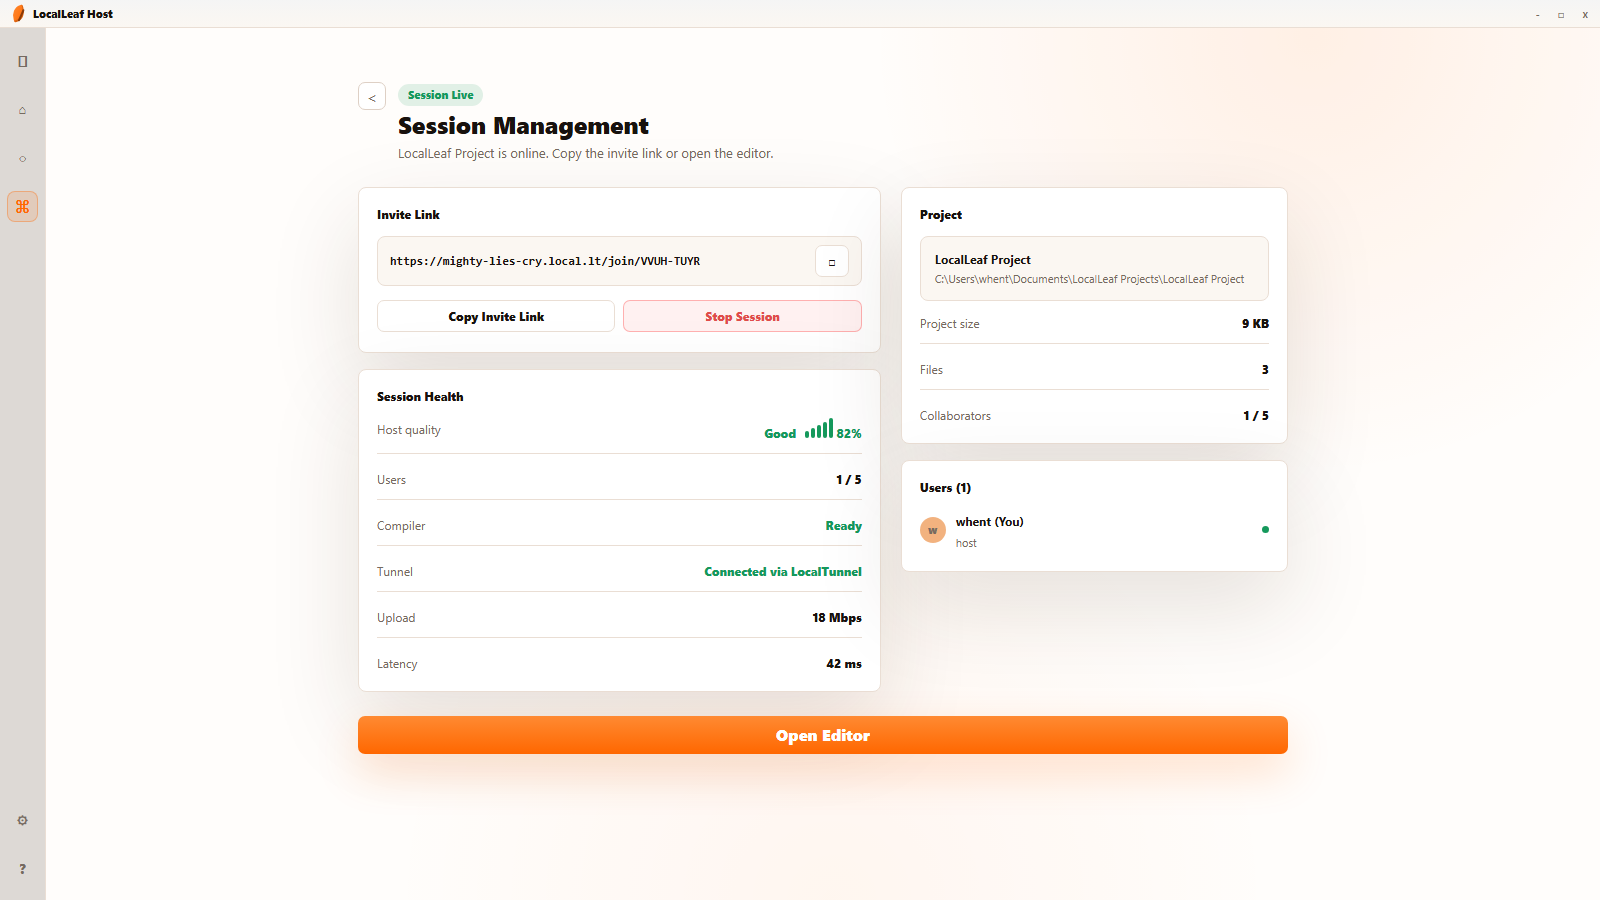Click the 'Connected via LocalTunnel' status
The width and height of the screenshot is (1600, 900).
pos(783,572)
